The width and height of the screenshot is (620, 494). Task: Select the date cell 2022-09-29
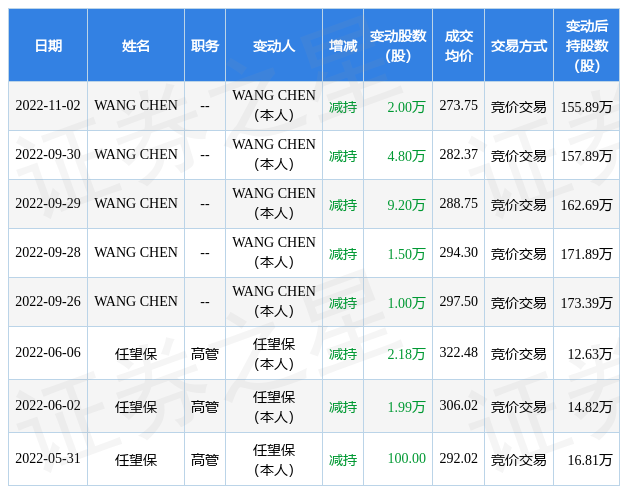(48, 204)
